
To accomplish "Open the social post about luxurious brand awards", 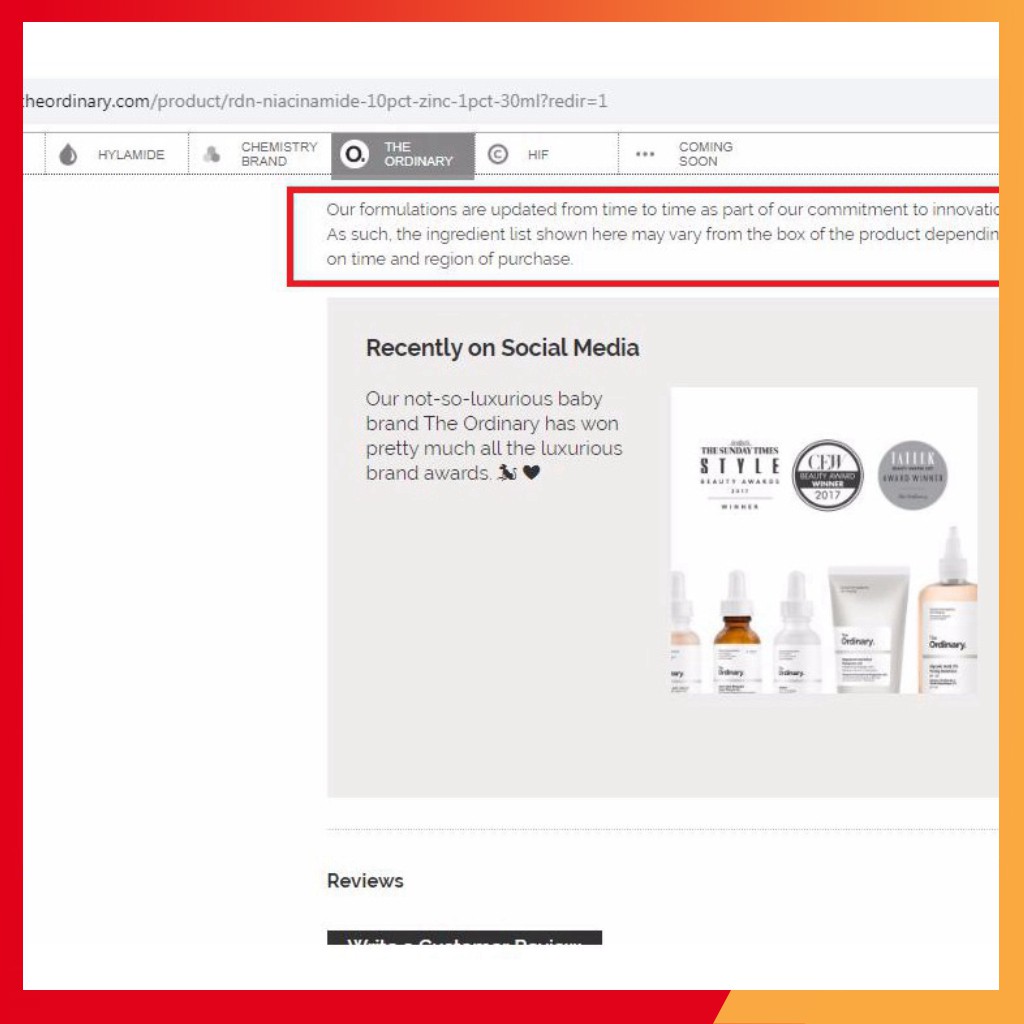I will coord(493,436).
